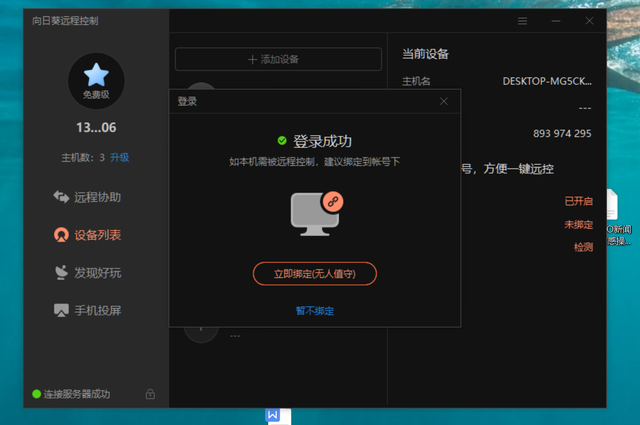Click the hostname DESKTOP-MG5CK...
Screen dimensions: 640x425
point(547,82)
